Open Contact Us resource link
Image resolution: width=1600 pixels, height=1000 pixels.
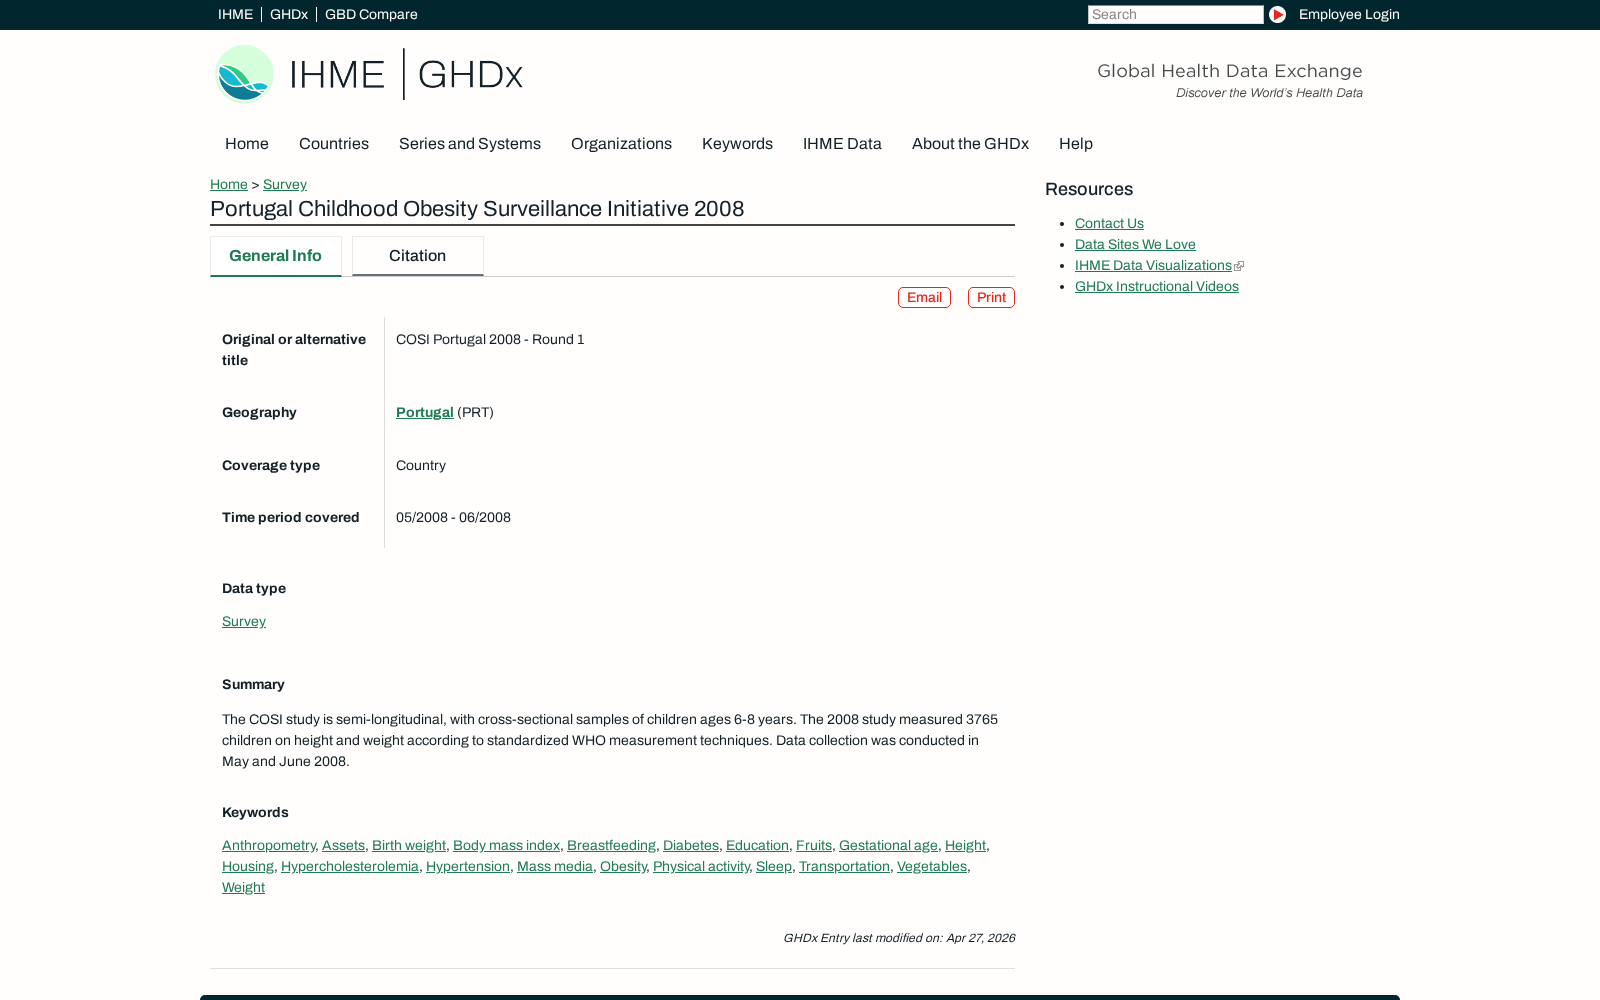click(x=1109, y=223)
